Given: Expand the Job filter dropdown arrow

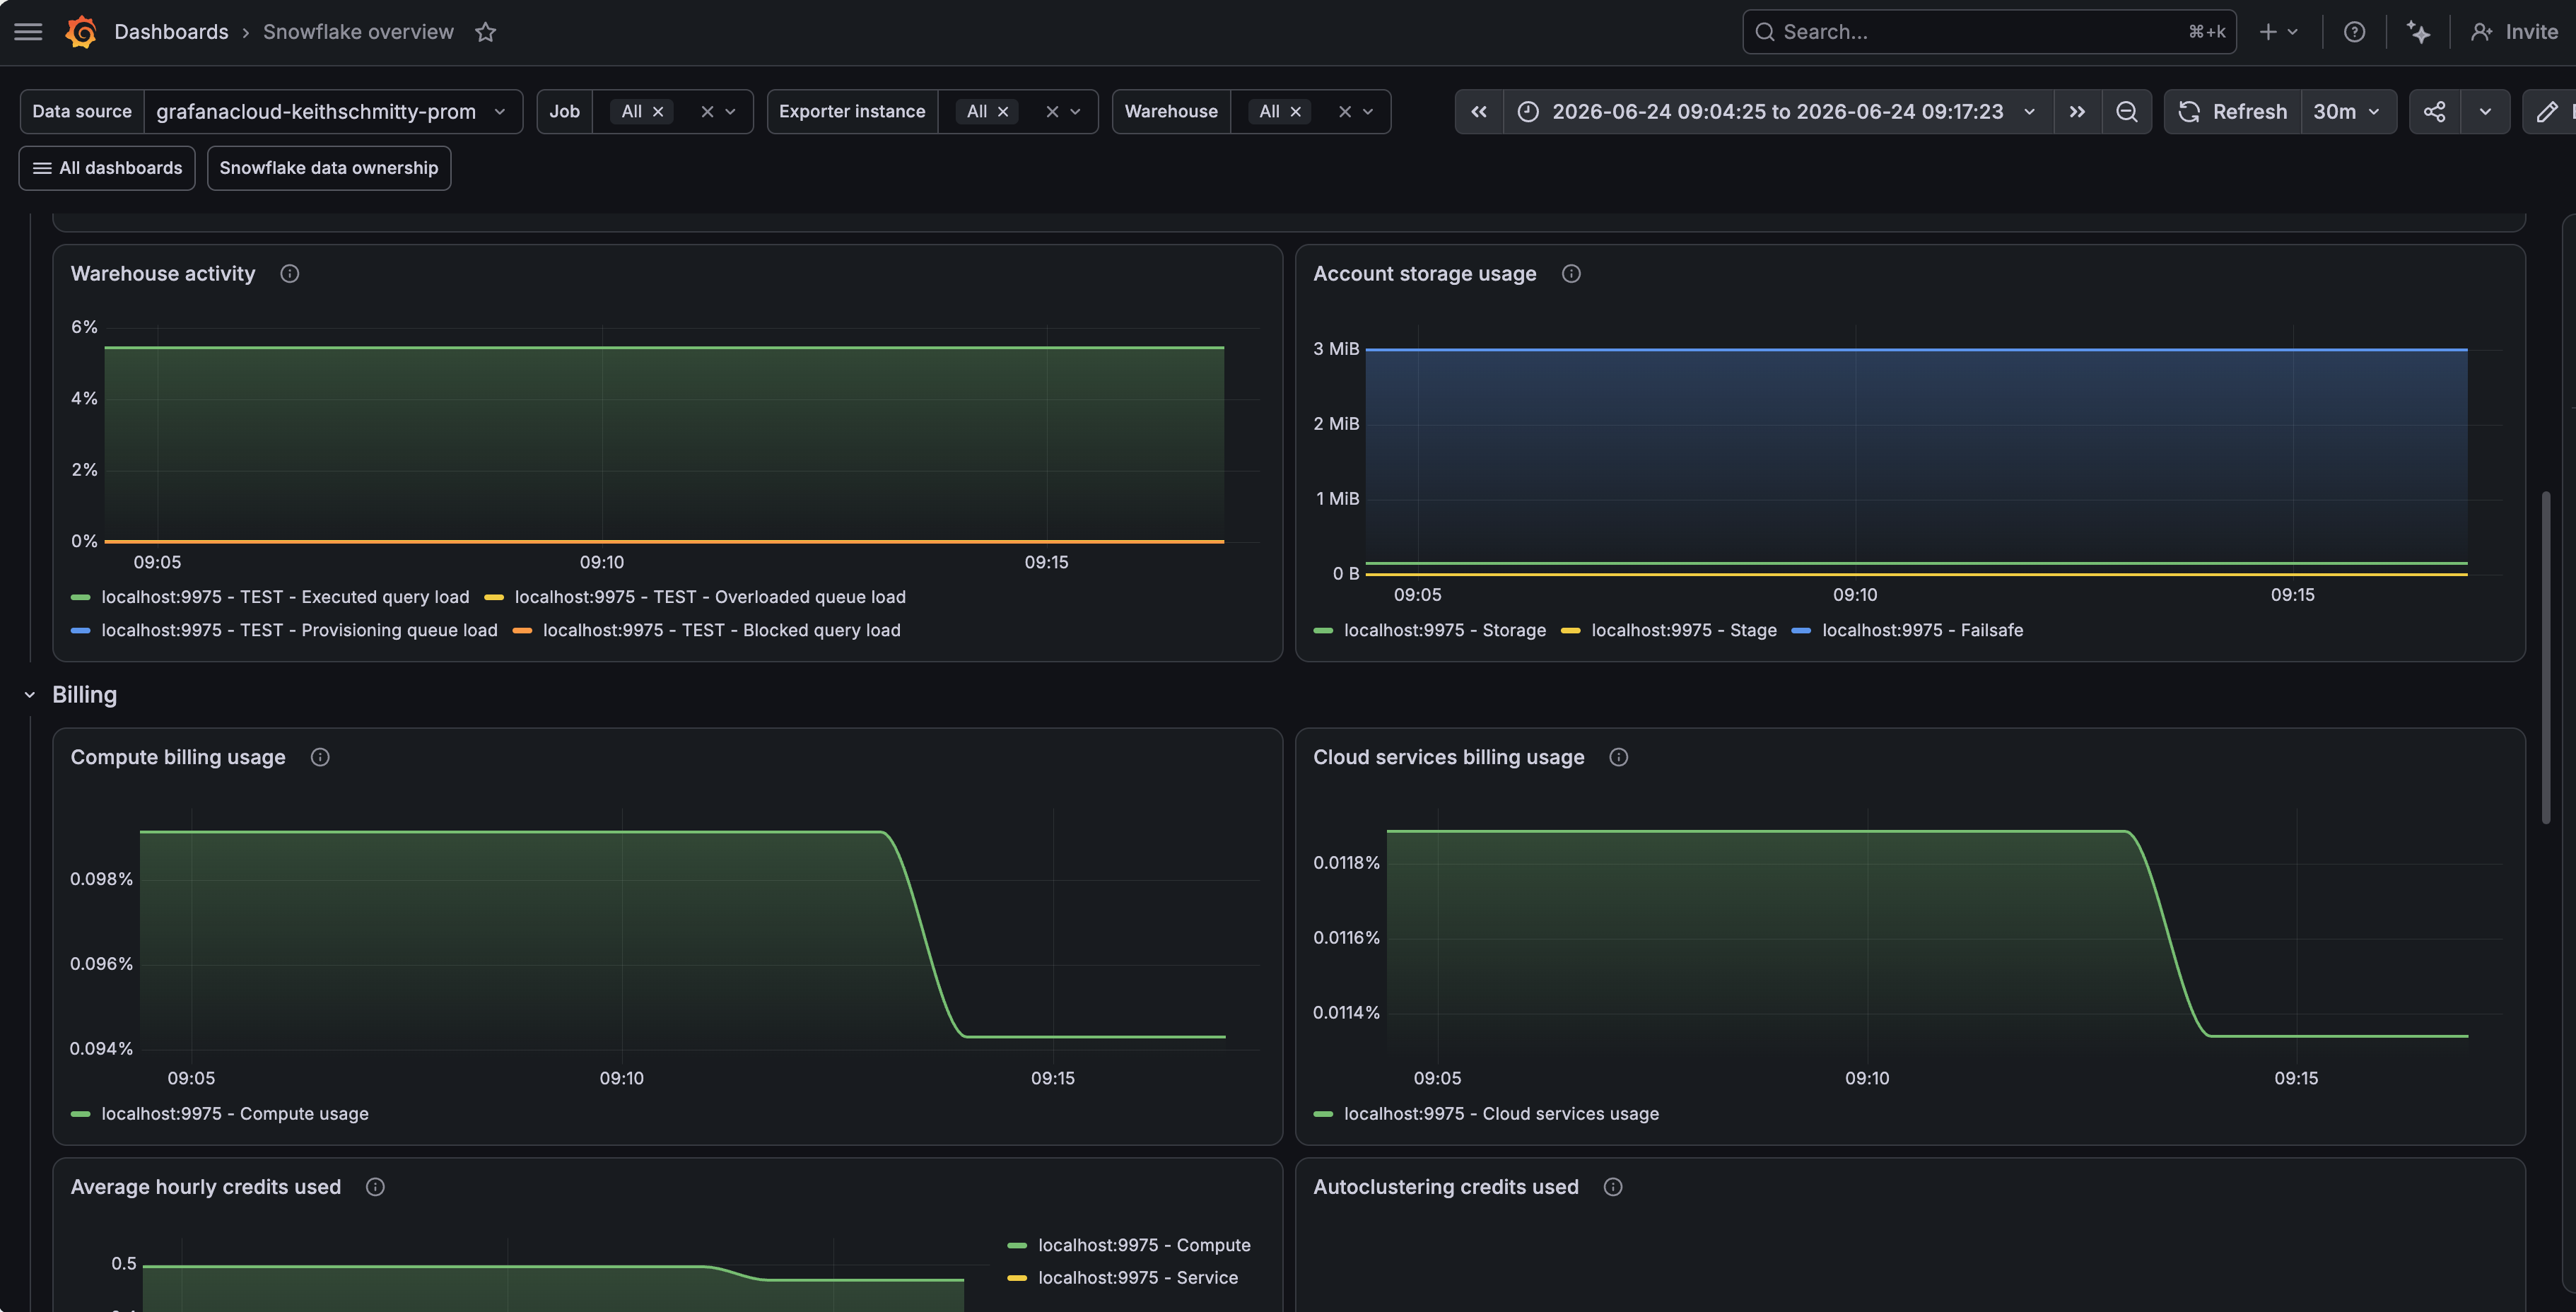Looking at the screenshot, I should 731,111.
